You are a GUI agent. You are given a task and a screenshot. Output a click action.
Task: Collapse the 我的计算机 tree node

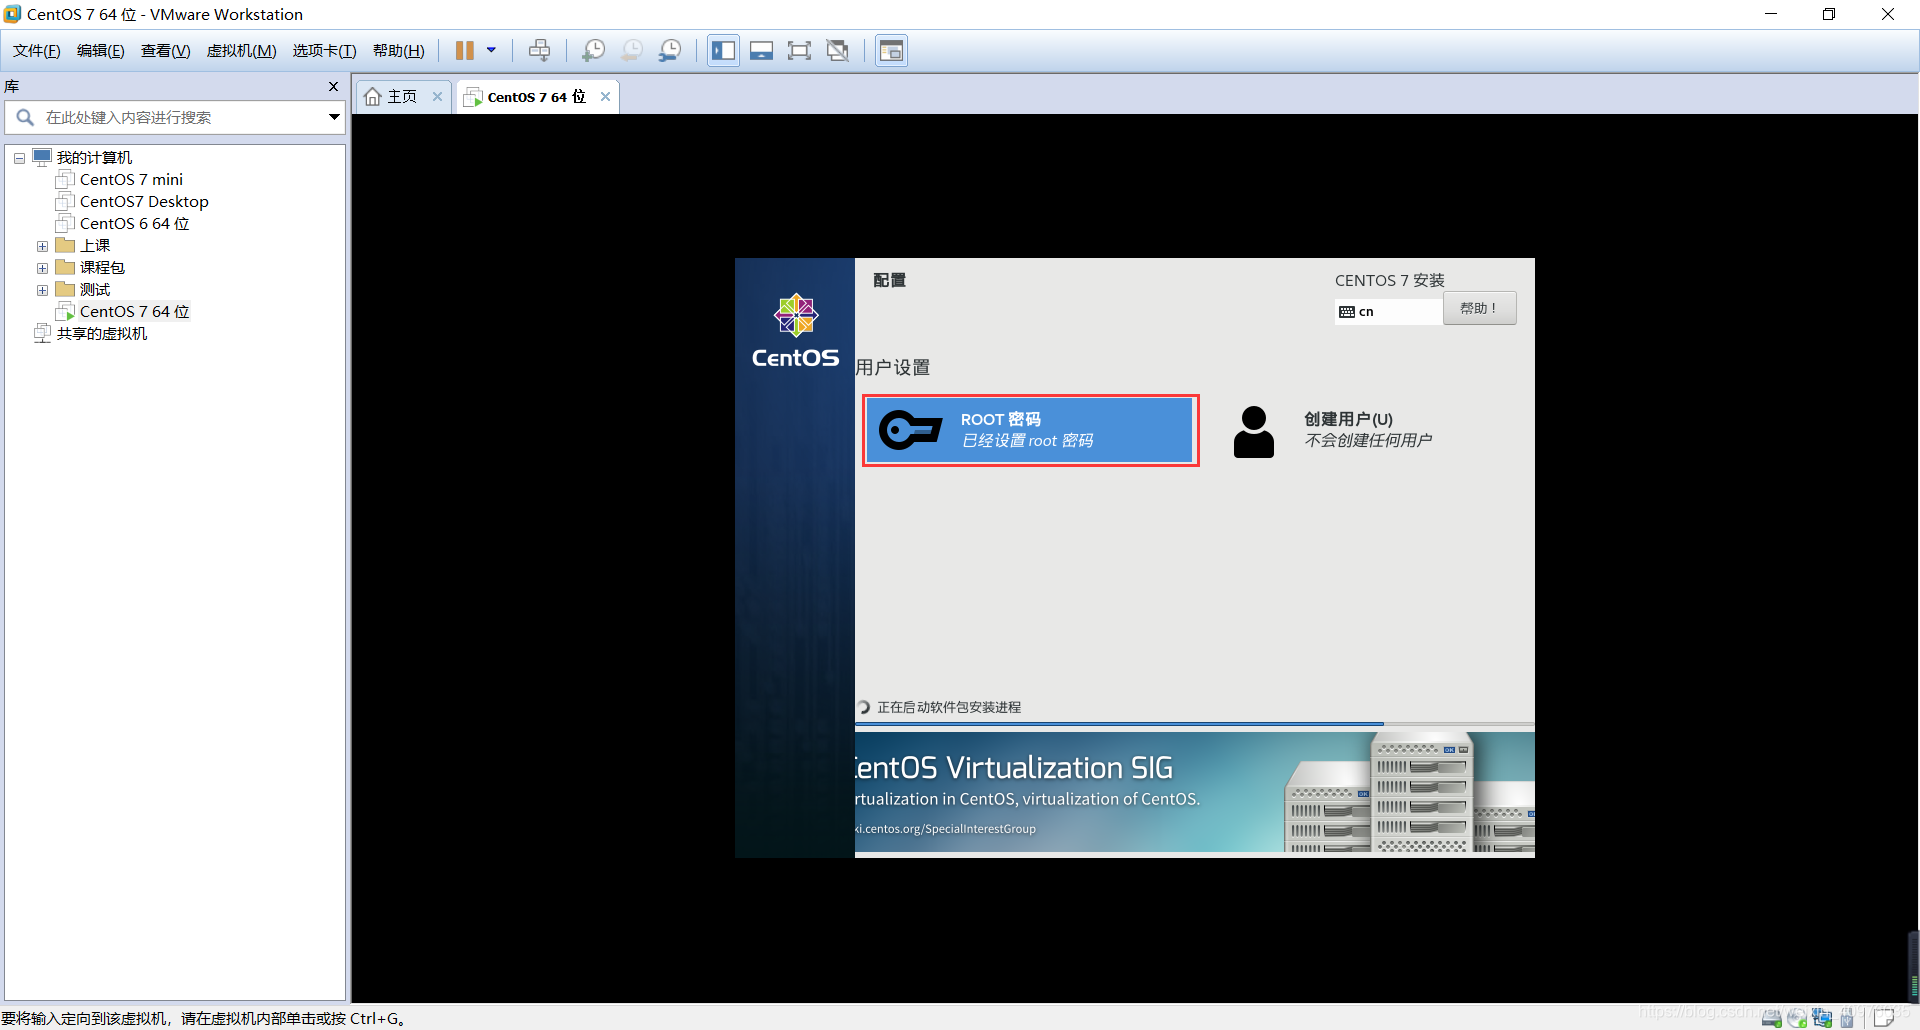click(19, 158)
